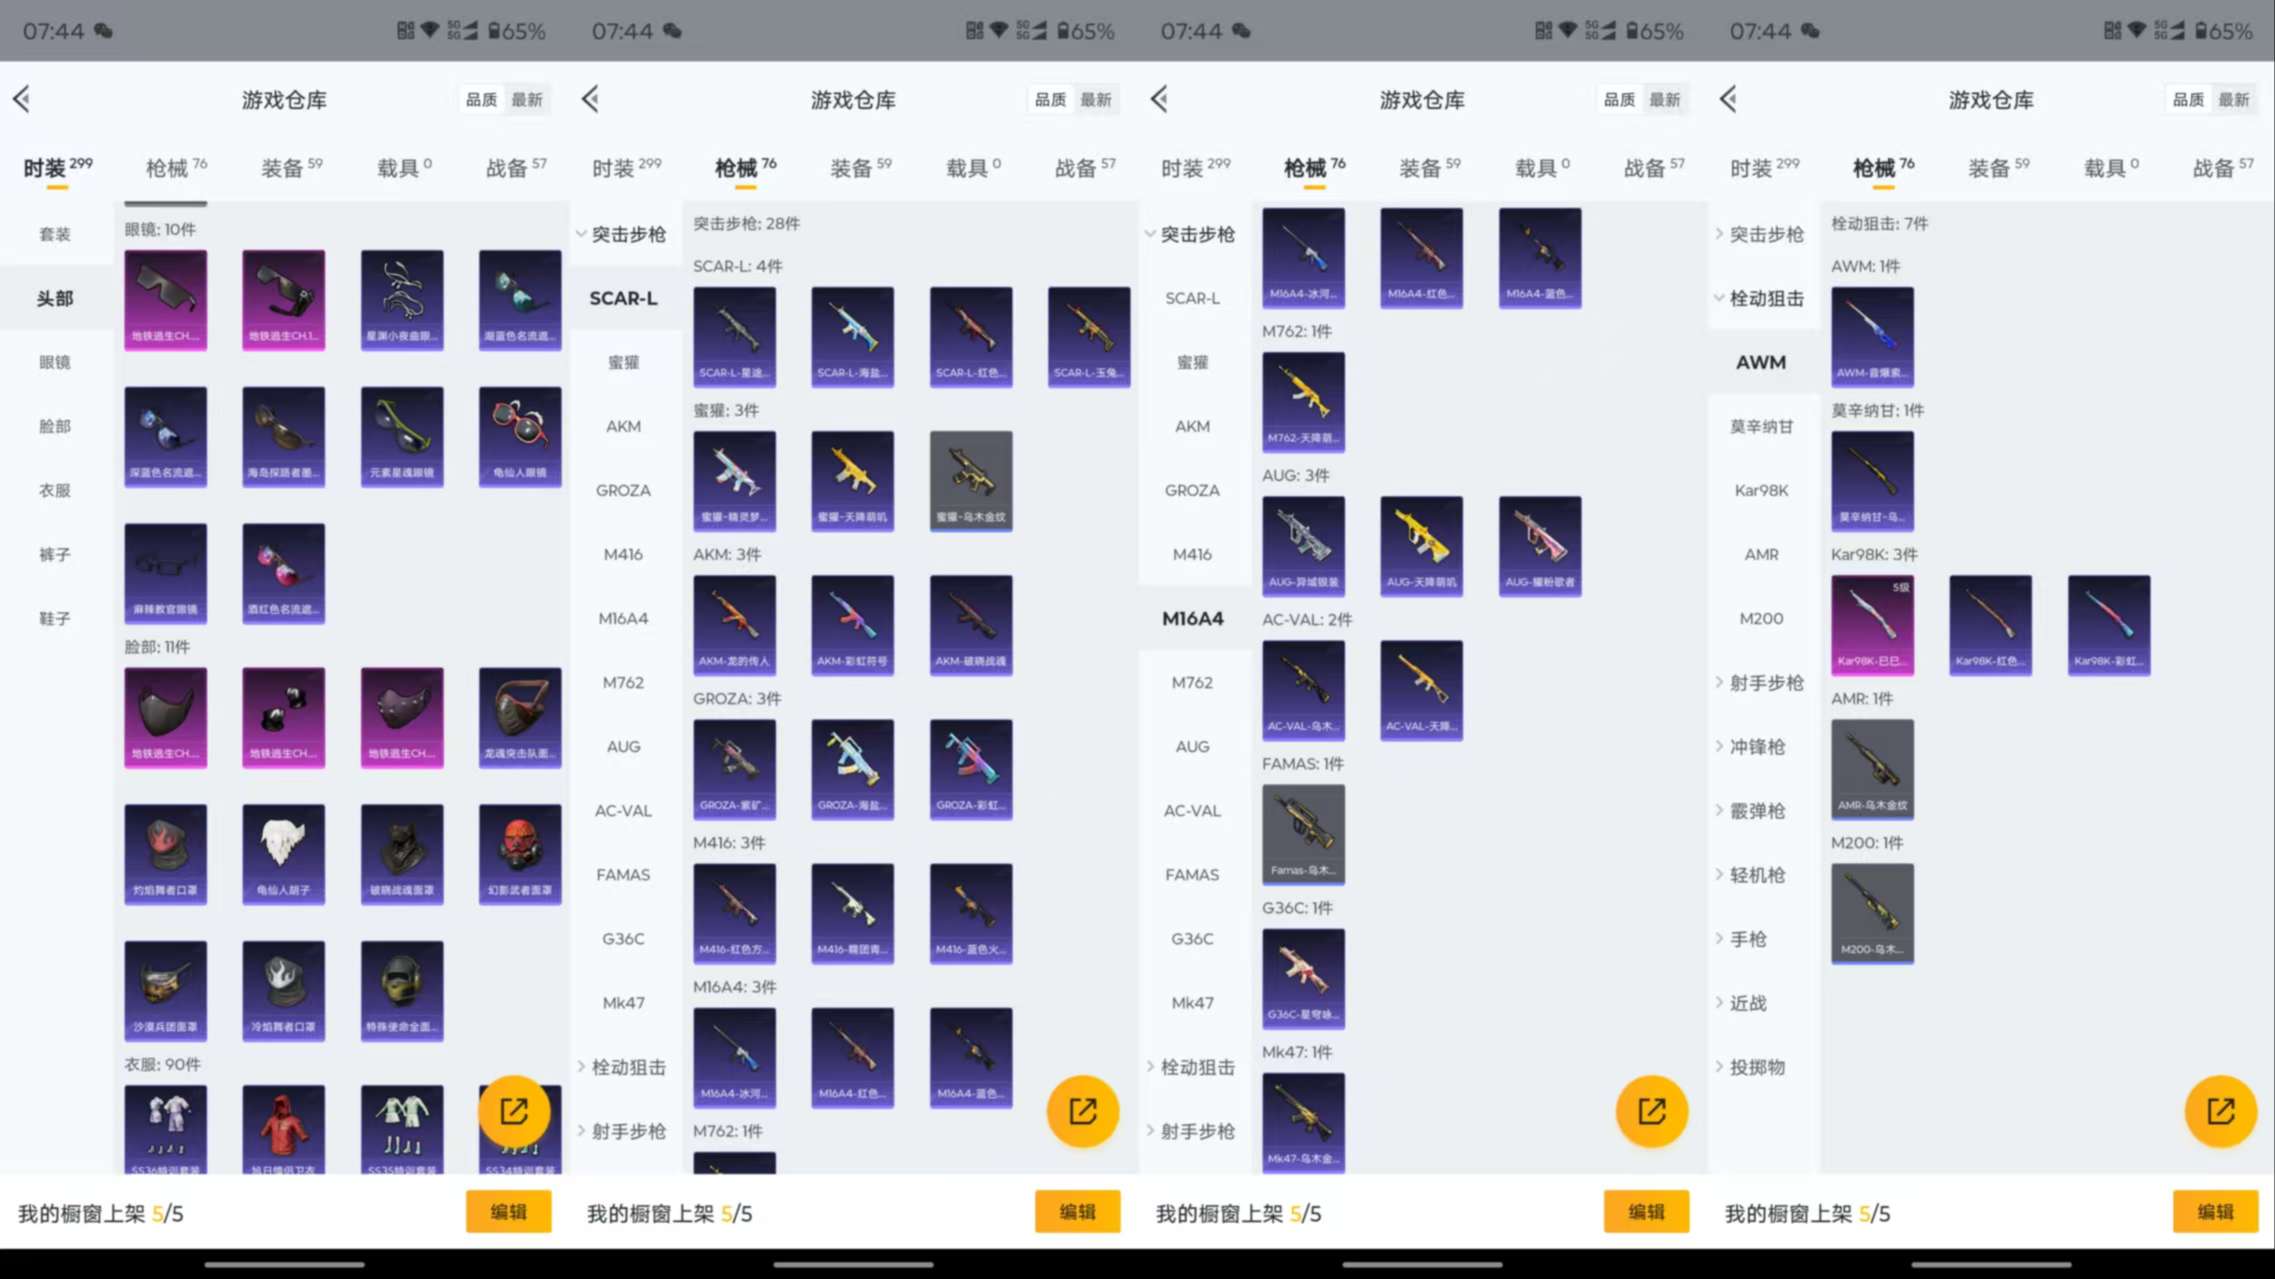2275x1279 pixels.
Task: Expand 栓动狙击 group in M16A4 highlighted panel
Action: point(1191,1067)
